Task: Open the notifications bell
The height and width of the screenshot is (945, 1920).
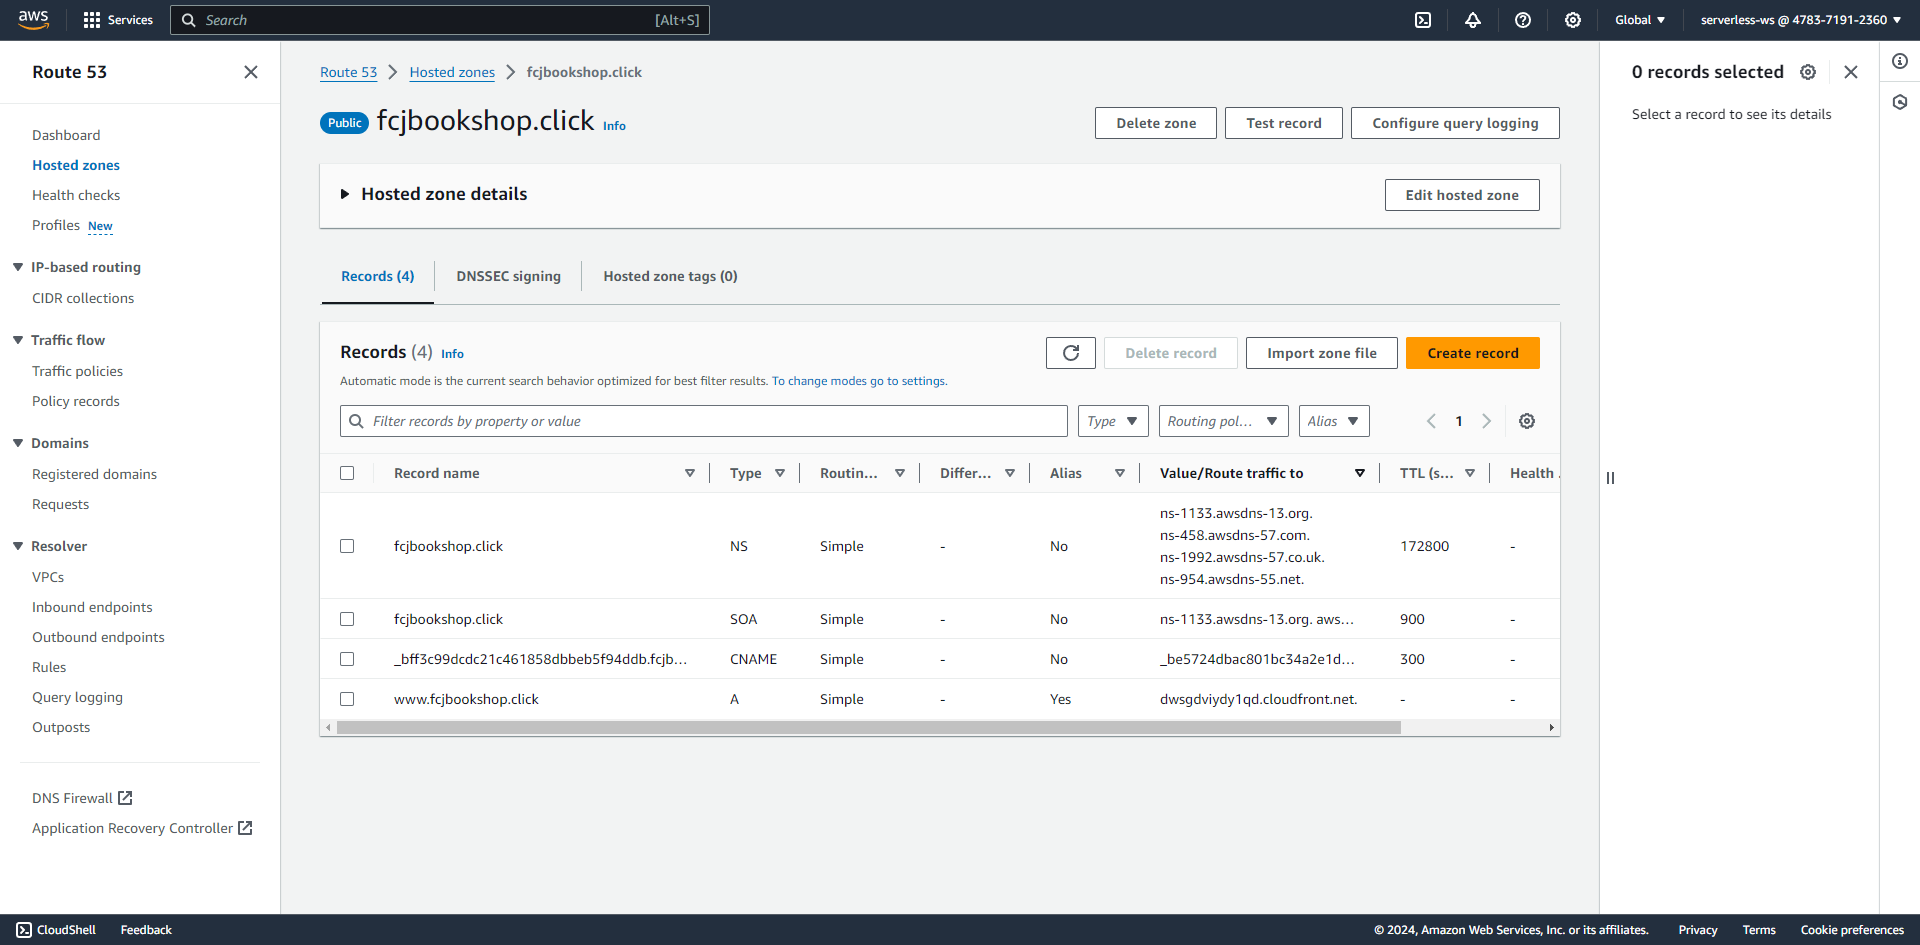Action: point(1473,20)
